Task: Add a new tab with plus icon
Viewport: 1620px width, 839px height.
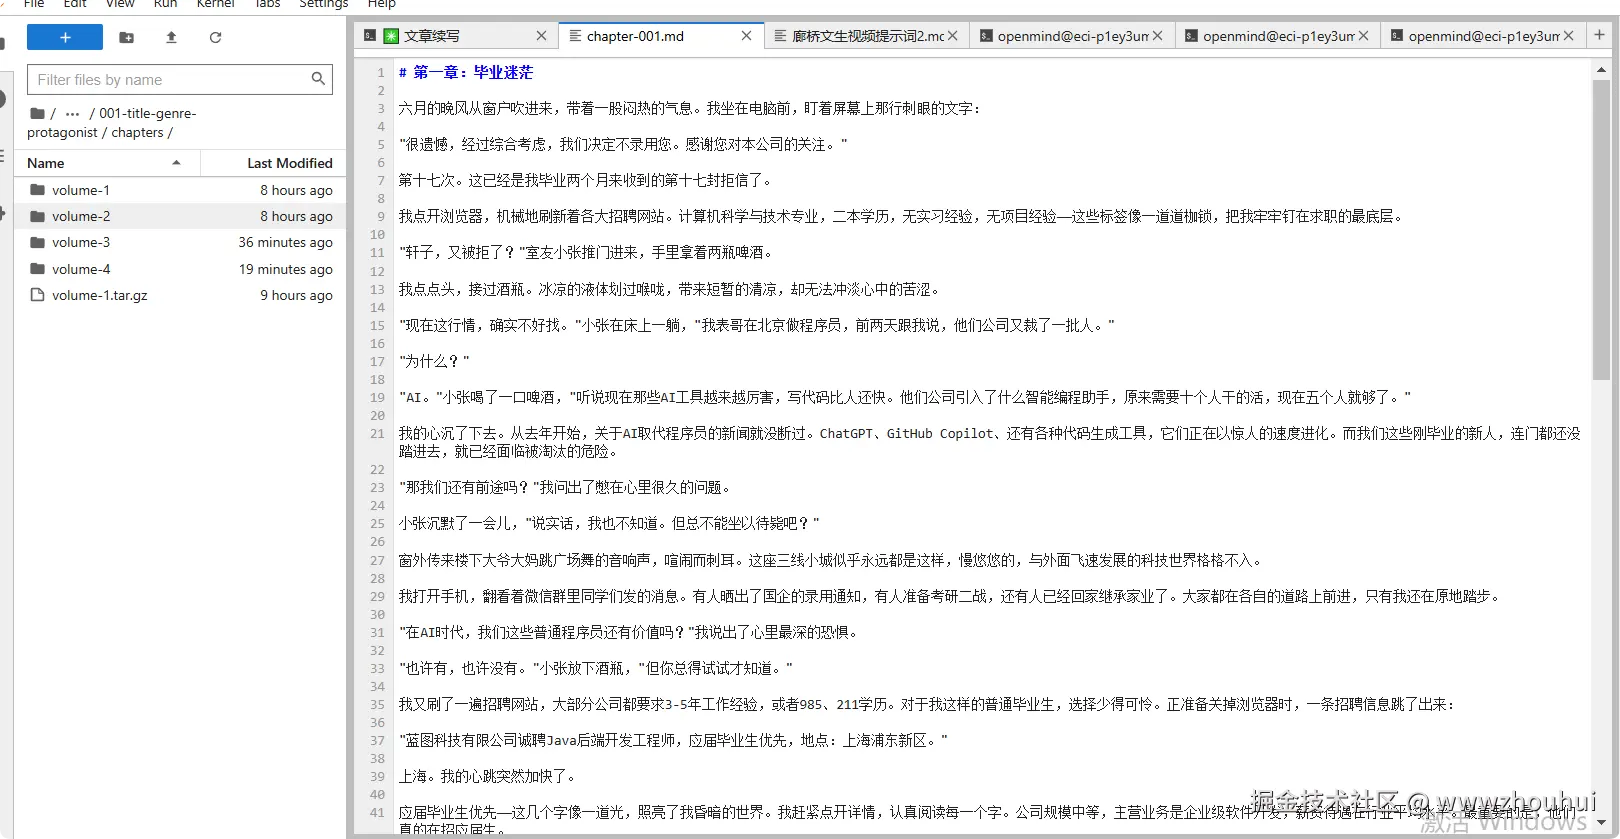Action: [x=1599, y=35]
